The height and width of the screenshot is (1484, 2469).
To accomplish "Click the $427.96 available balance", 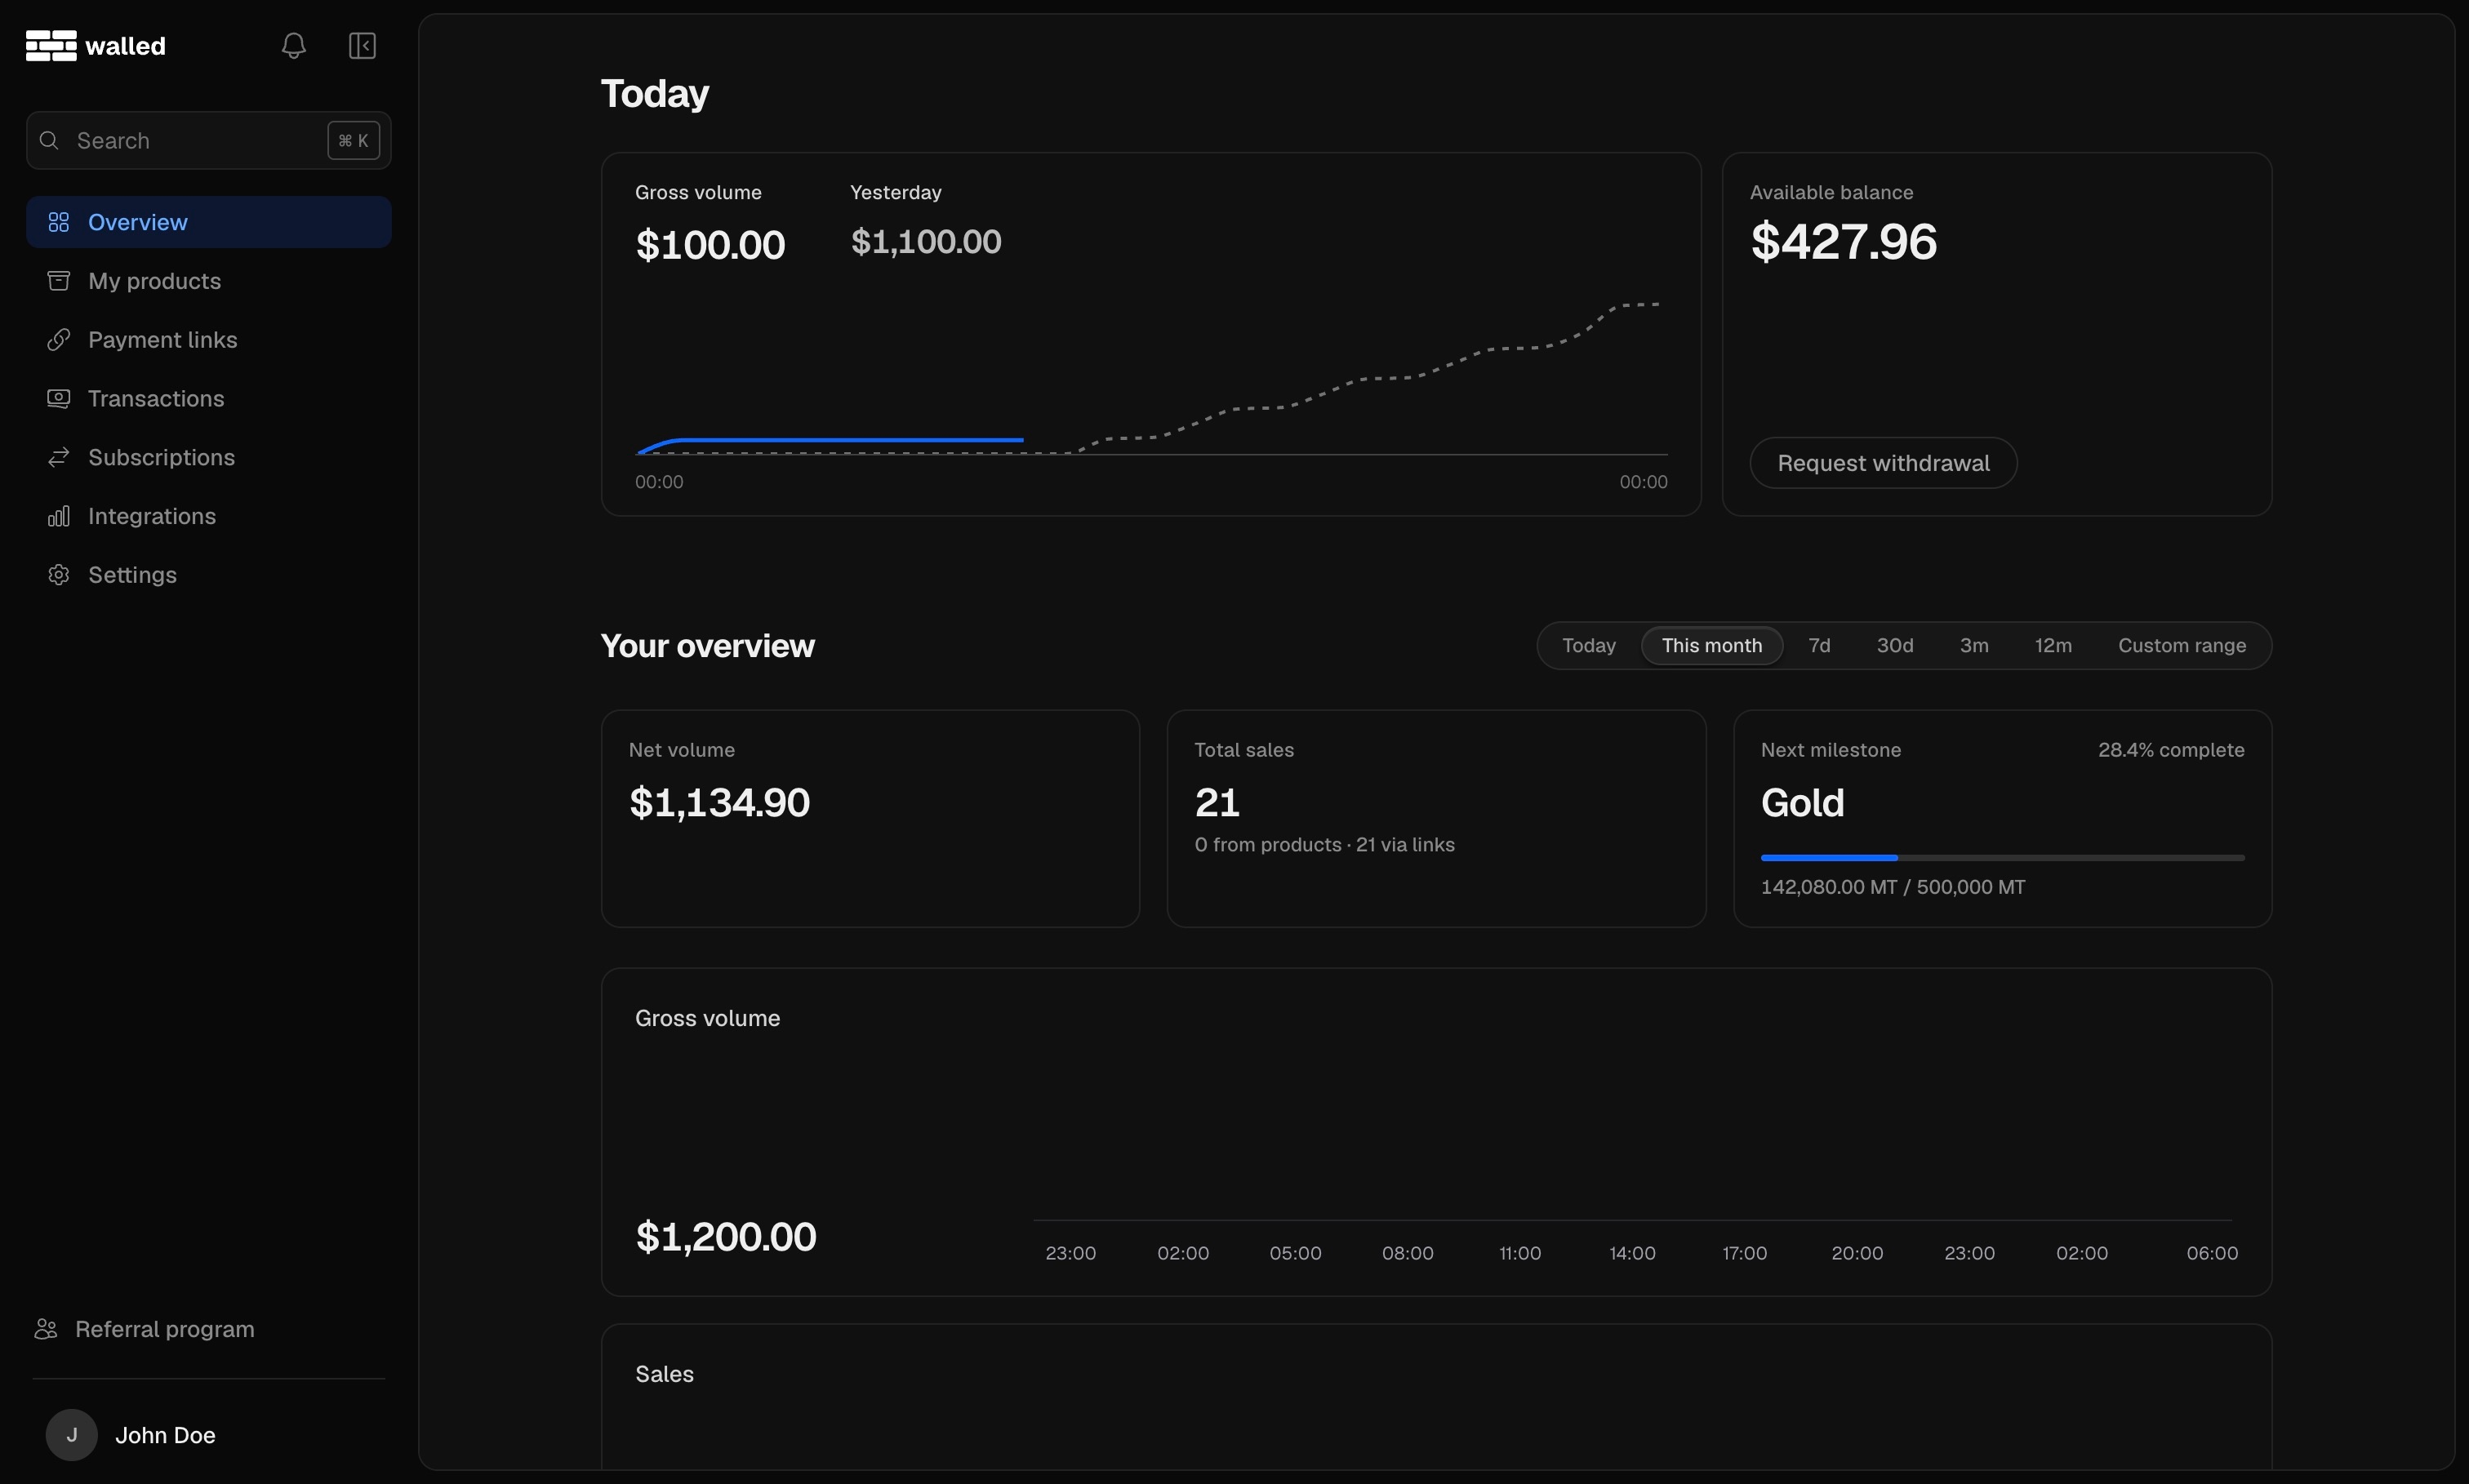I will pyautogui.click(x=1844, y=242).
